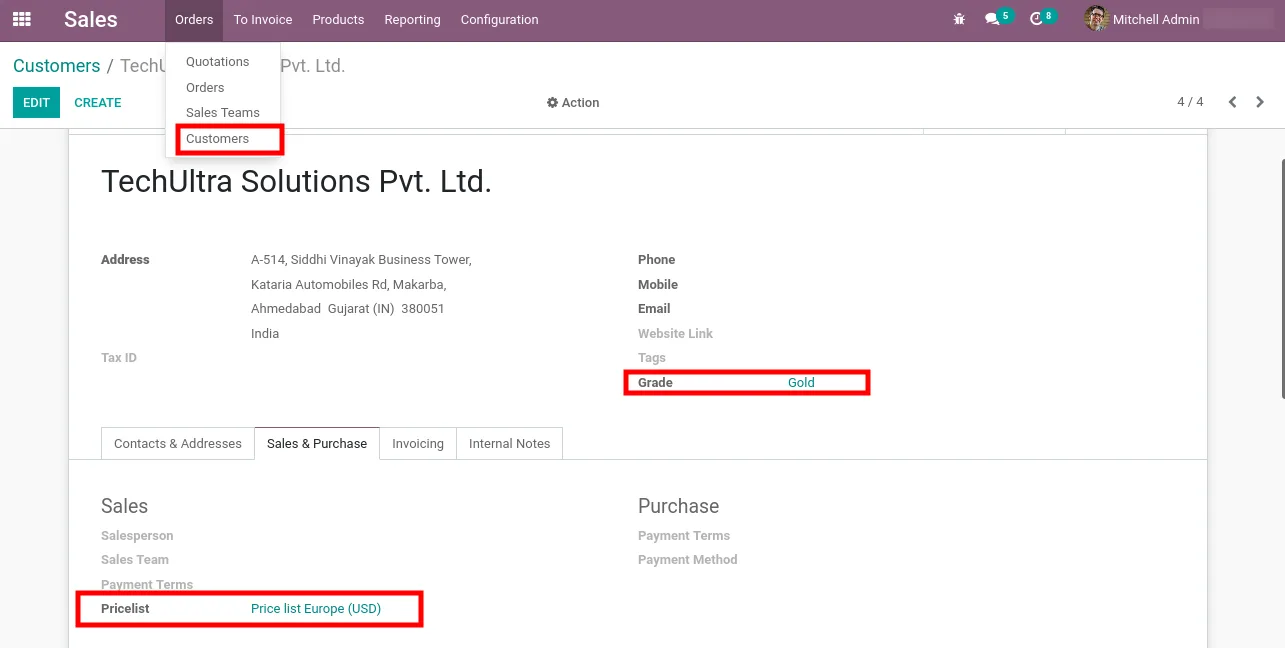The image size is (1285, 648).
Task: Open the Reporting menu
Action: (412, 20)
